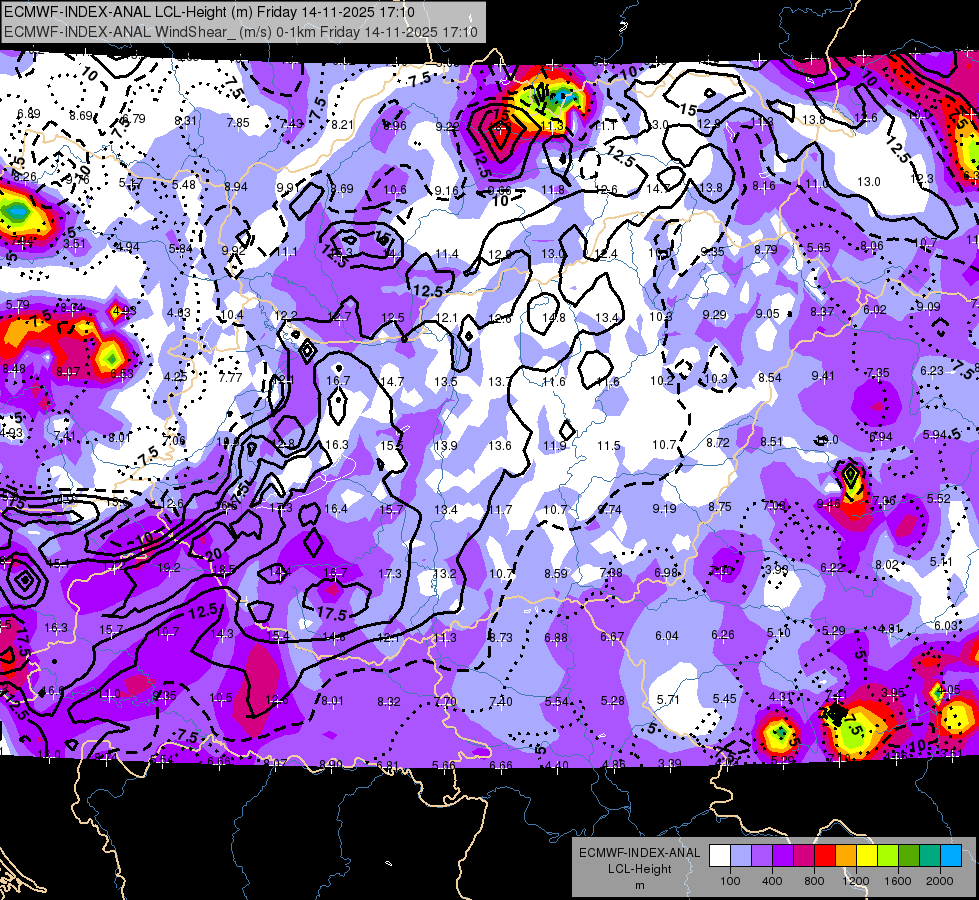This screenshot has height=900, width=979.
Task: Click the 5.65 wind shear value
Action: click(x=818, y=247)
